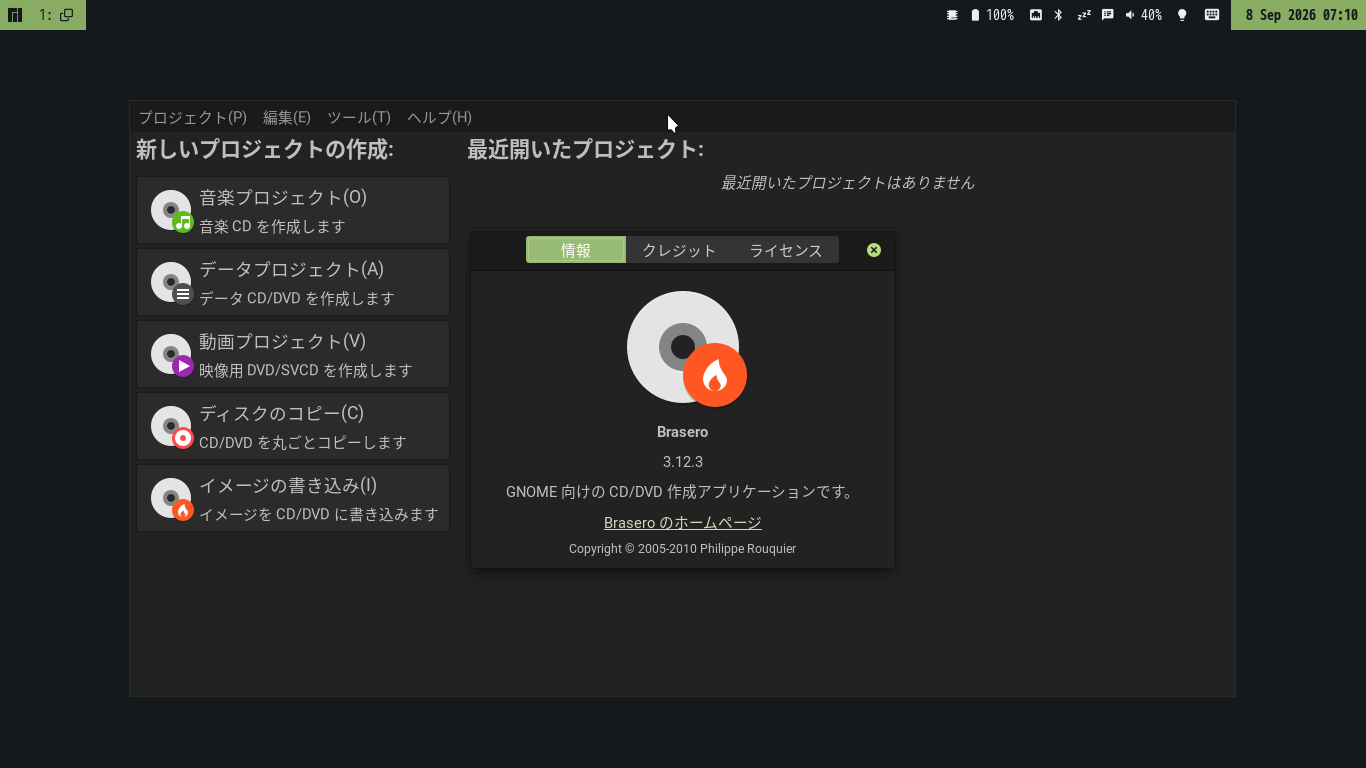Open the volume indicator at 40%
This screenshot has width=1366, height=768.
[x=1143, y=15]
